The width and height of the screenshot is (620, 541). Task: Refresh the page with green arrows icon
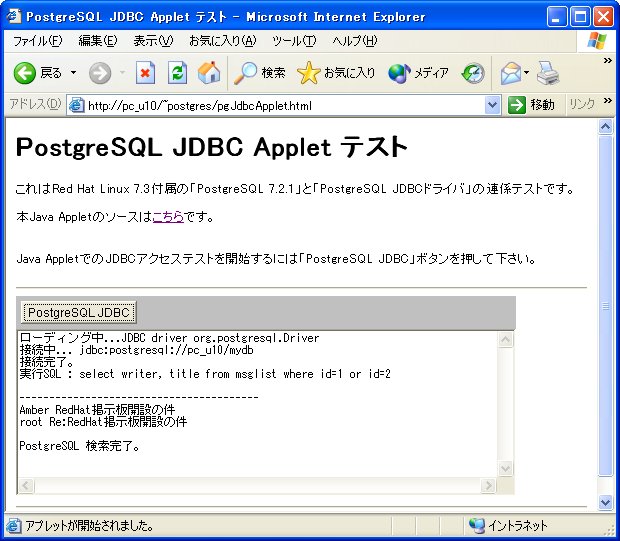(x=177, y=73)
